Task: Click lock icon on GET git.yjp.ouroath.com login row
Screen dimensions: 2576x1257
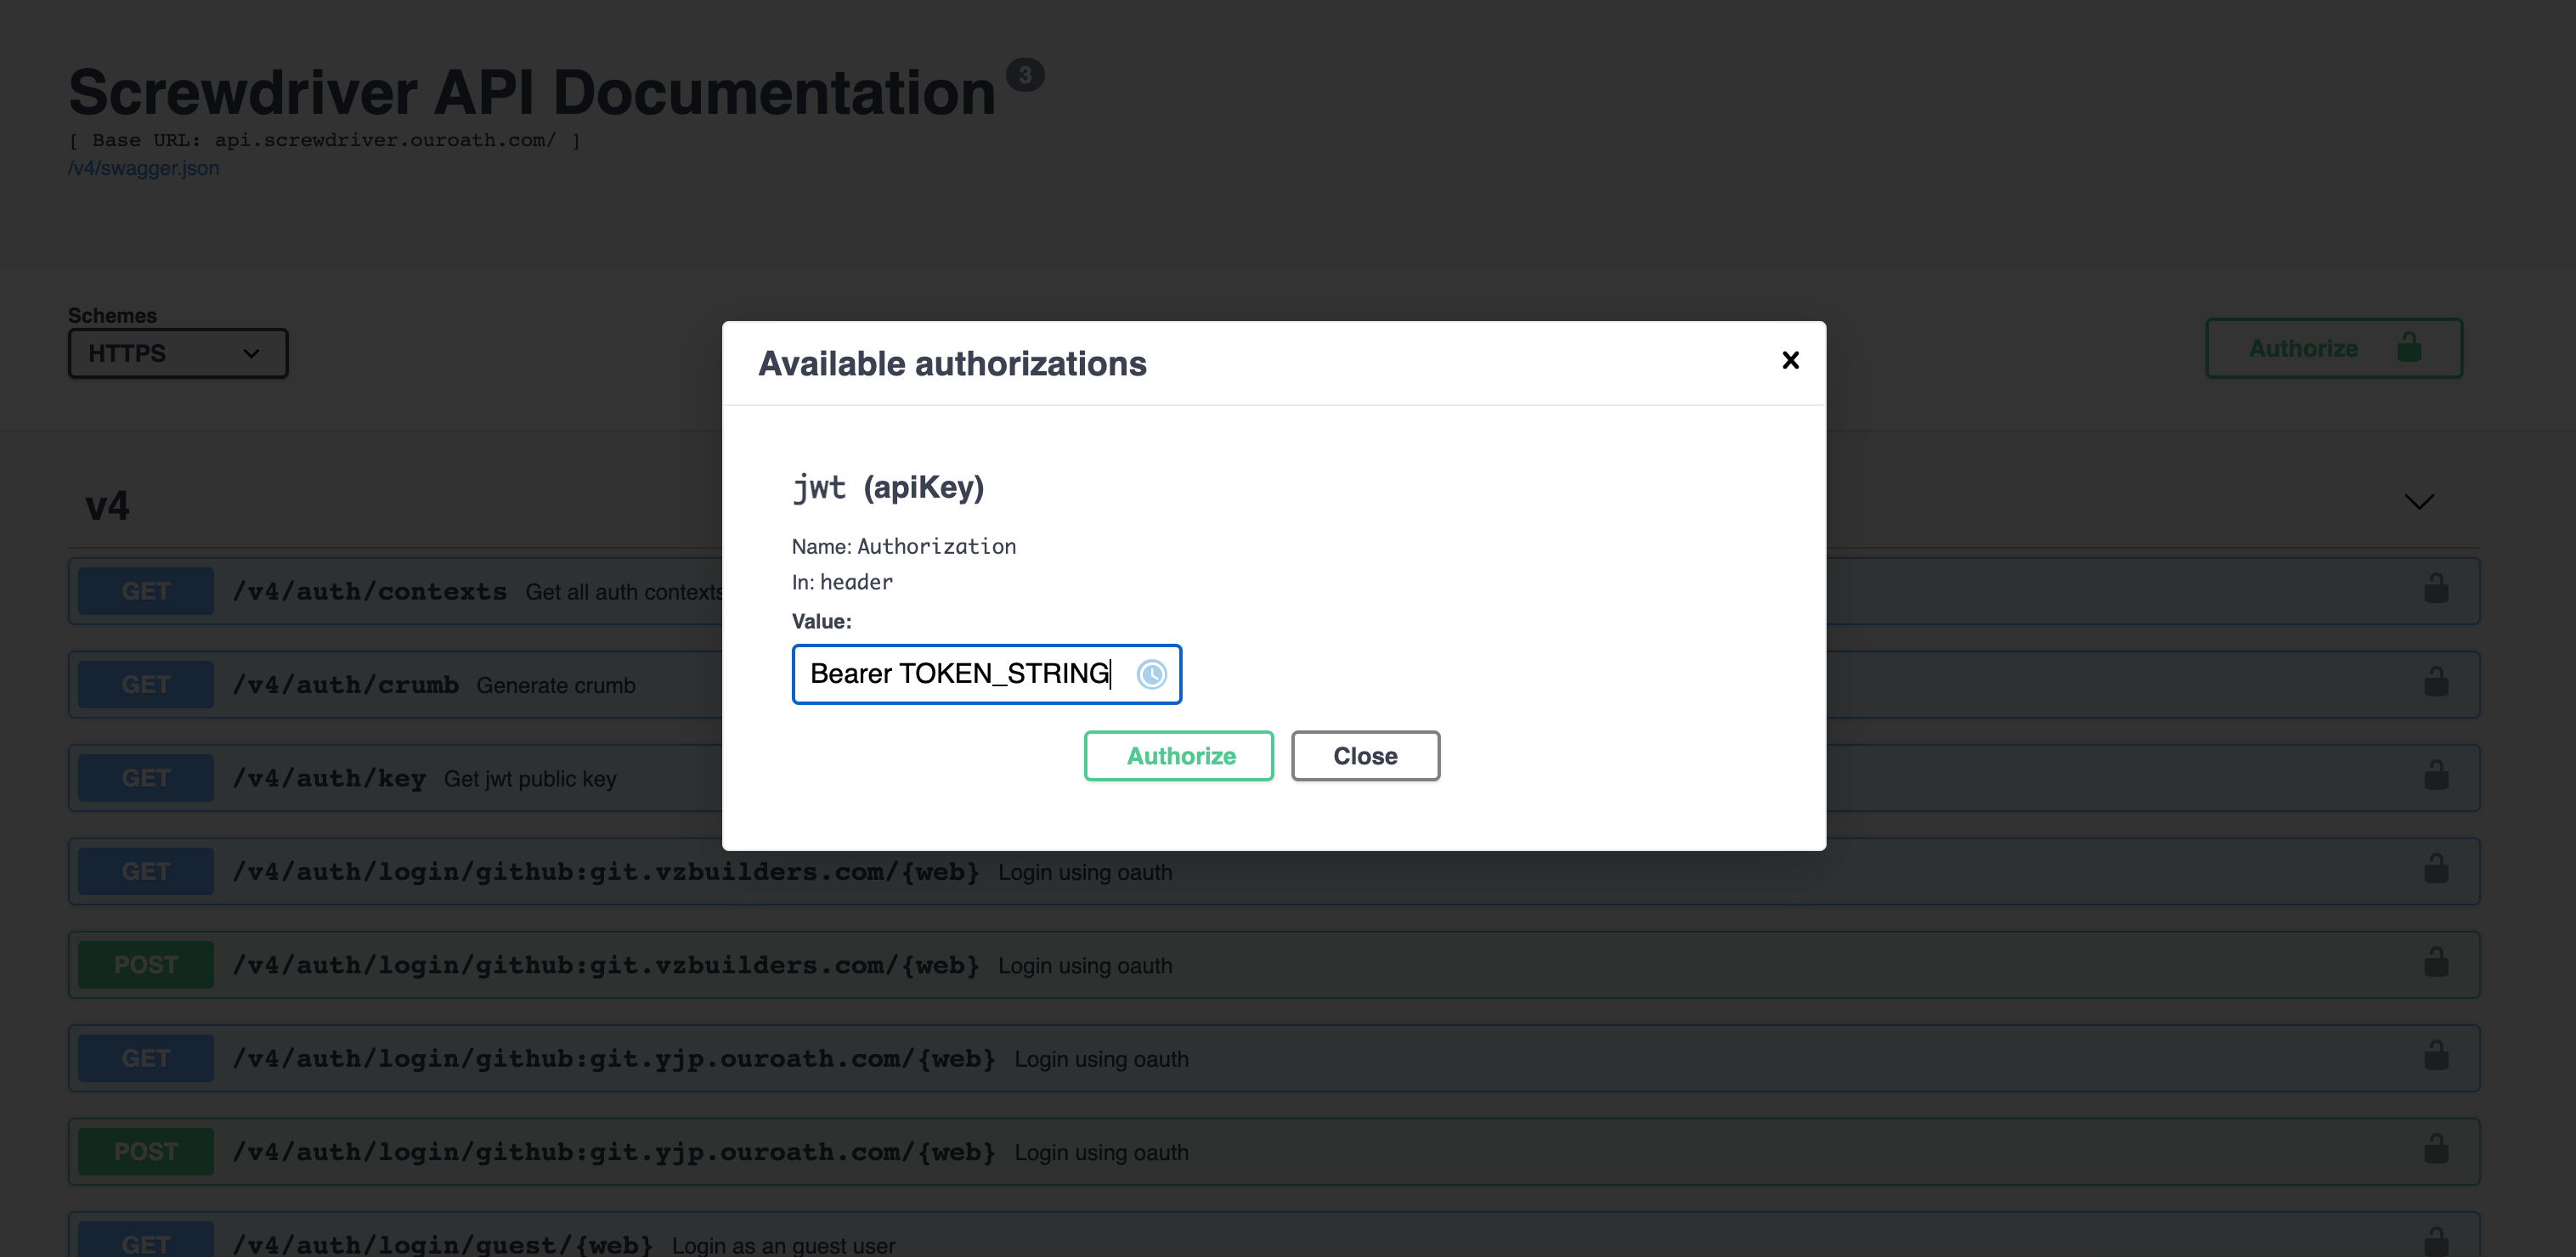Action: point(2436,1055)
